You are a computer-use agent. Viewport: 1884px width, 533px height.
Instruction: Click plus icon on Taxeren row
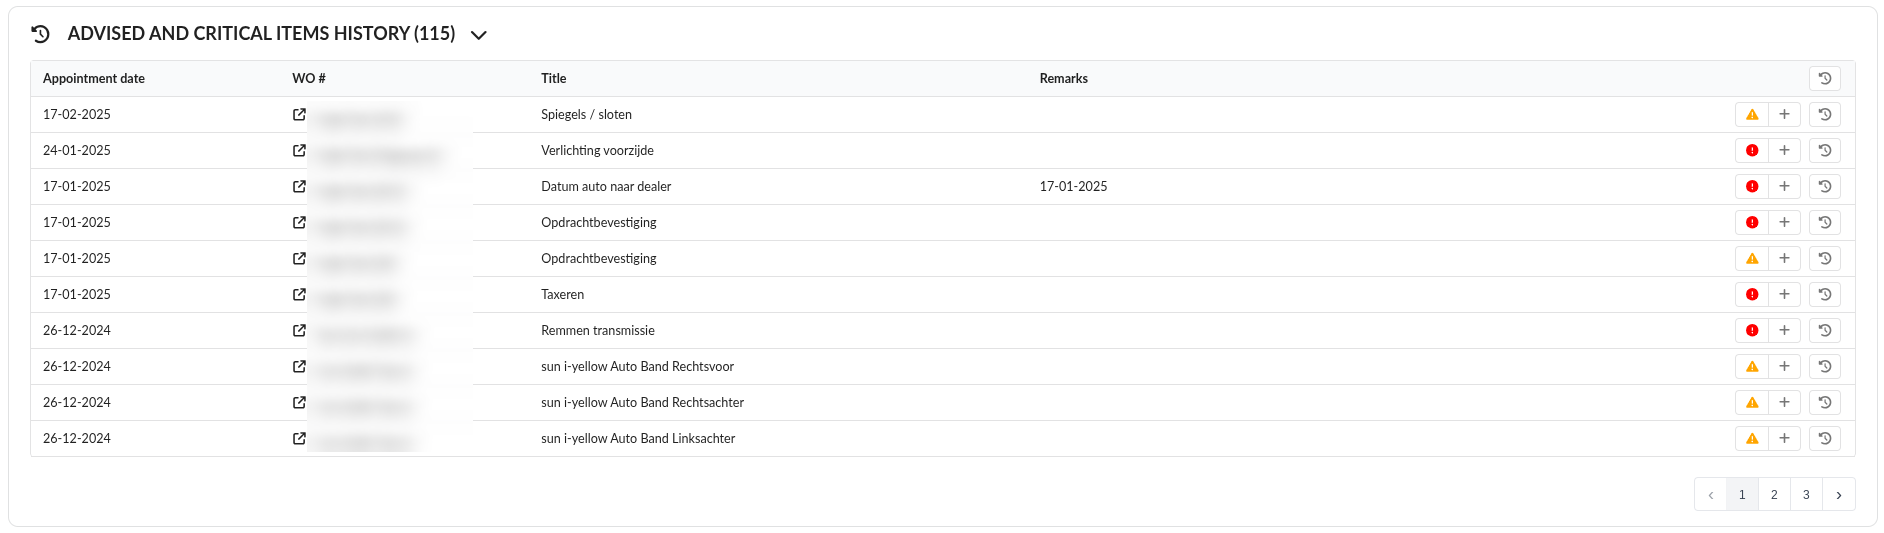point(1784,295)
